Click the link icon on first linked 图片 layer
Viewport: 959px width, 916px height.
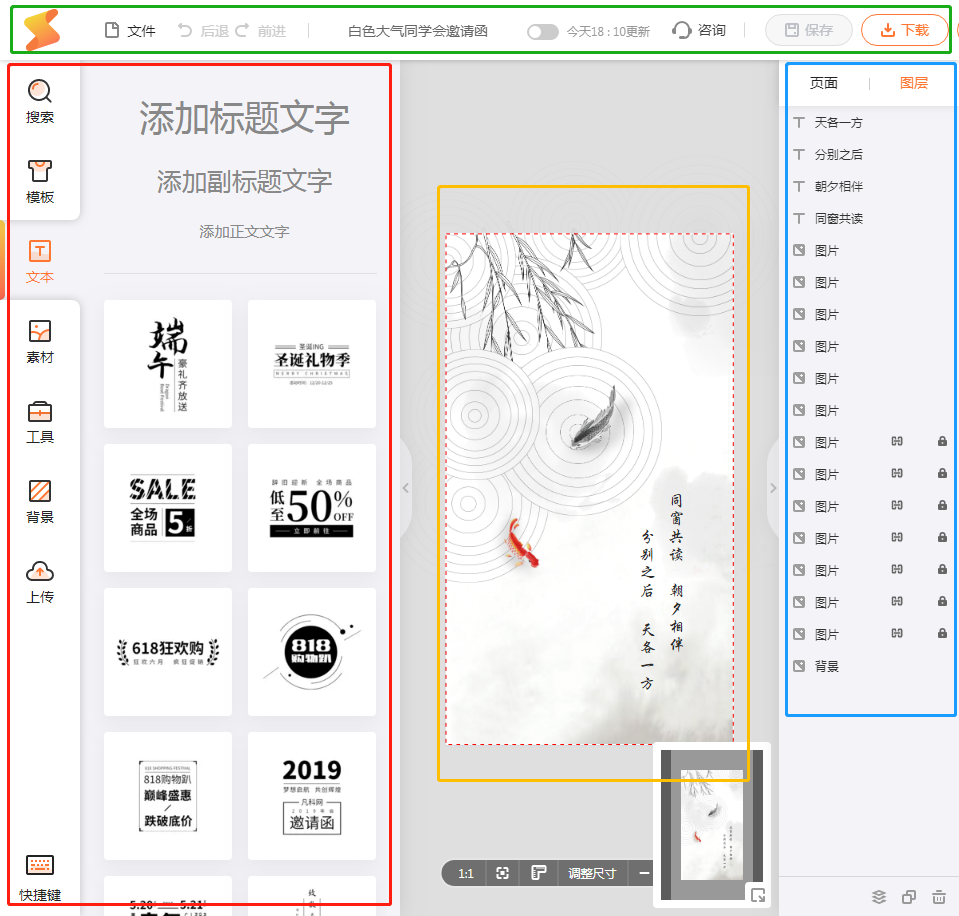[897, 441]
